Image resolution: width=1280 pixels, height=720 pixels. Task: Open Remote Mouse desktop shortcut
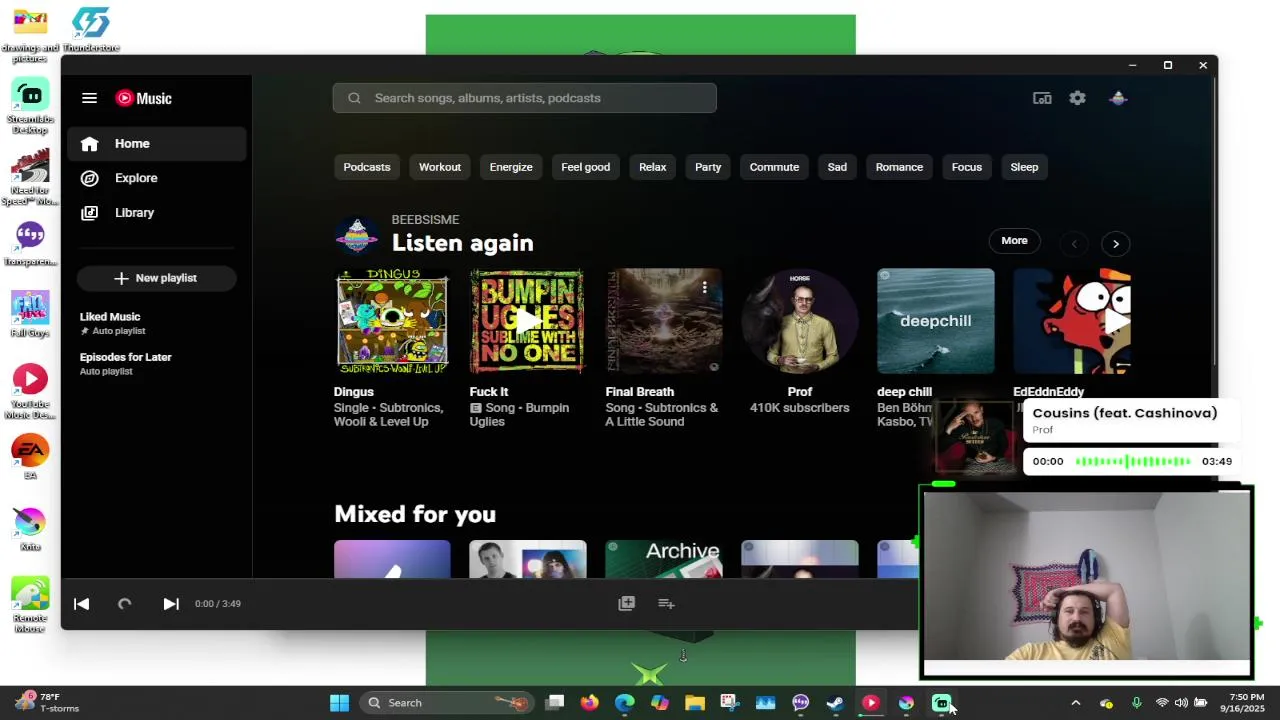30,605
